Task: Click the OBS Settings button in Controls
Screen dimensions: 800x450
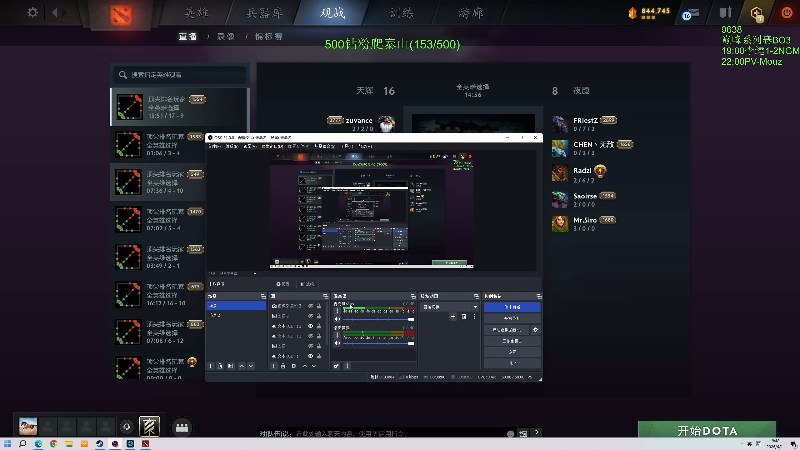Action: (x=512, y=352)
